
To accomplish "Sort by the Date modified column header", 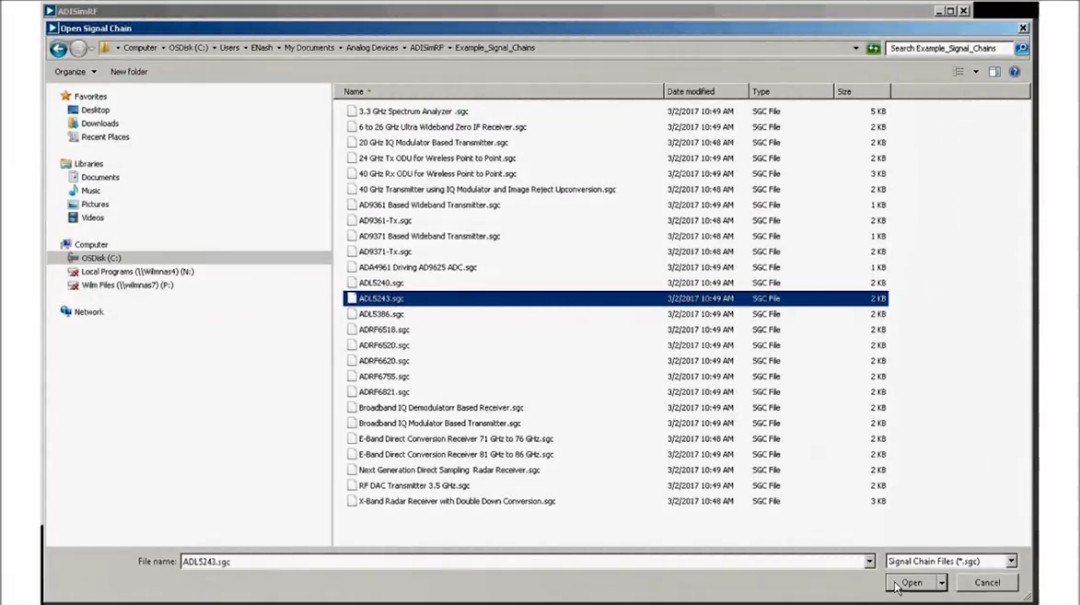I will point(706,92).
